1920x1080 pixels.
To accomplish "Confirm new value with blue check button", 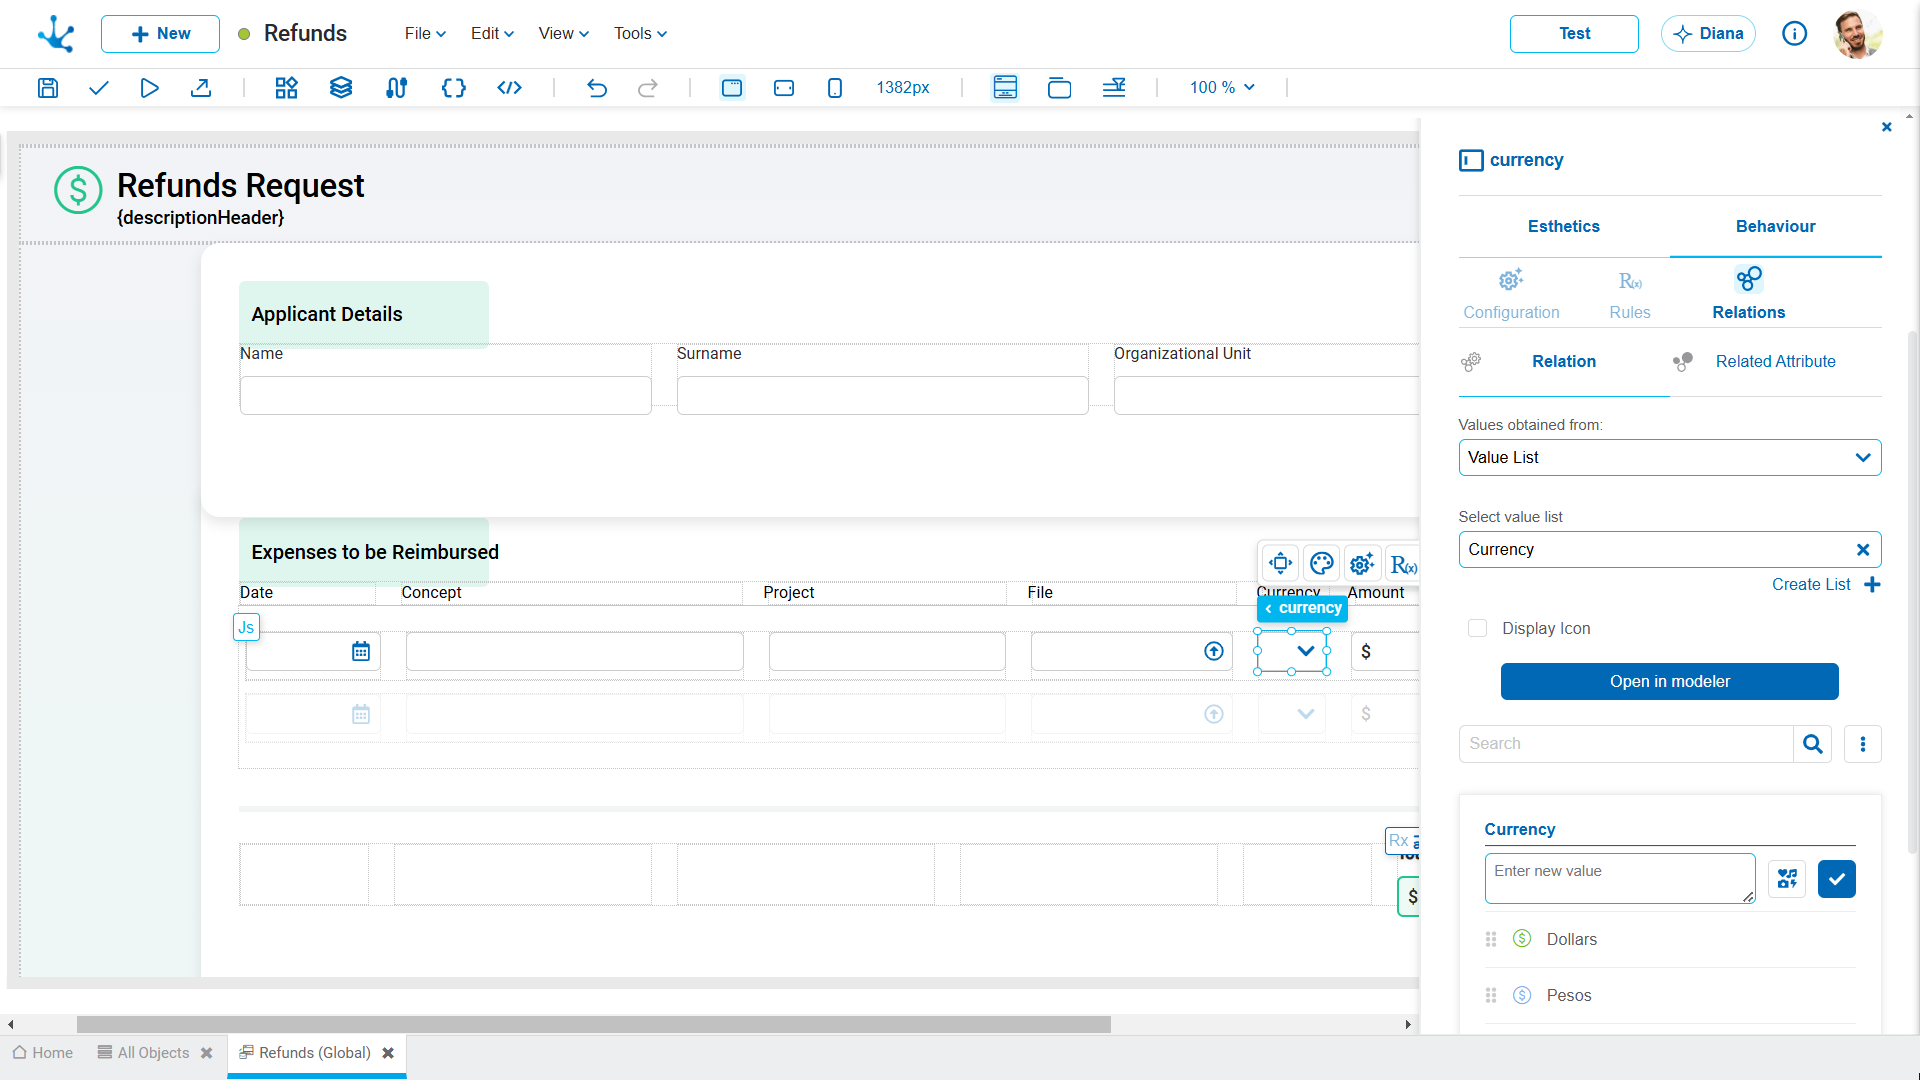I will pos(1836,879).
